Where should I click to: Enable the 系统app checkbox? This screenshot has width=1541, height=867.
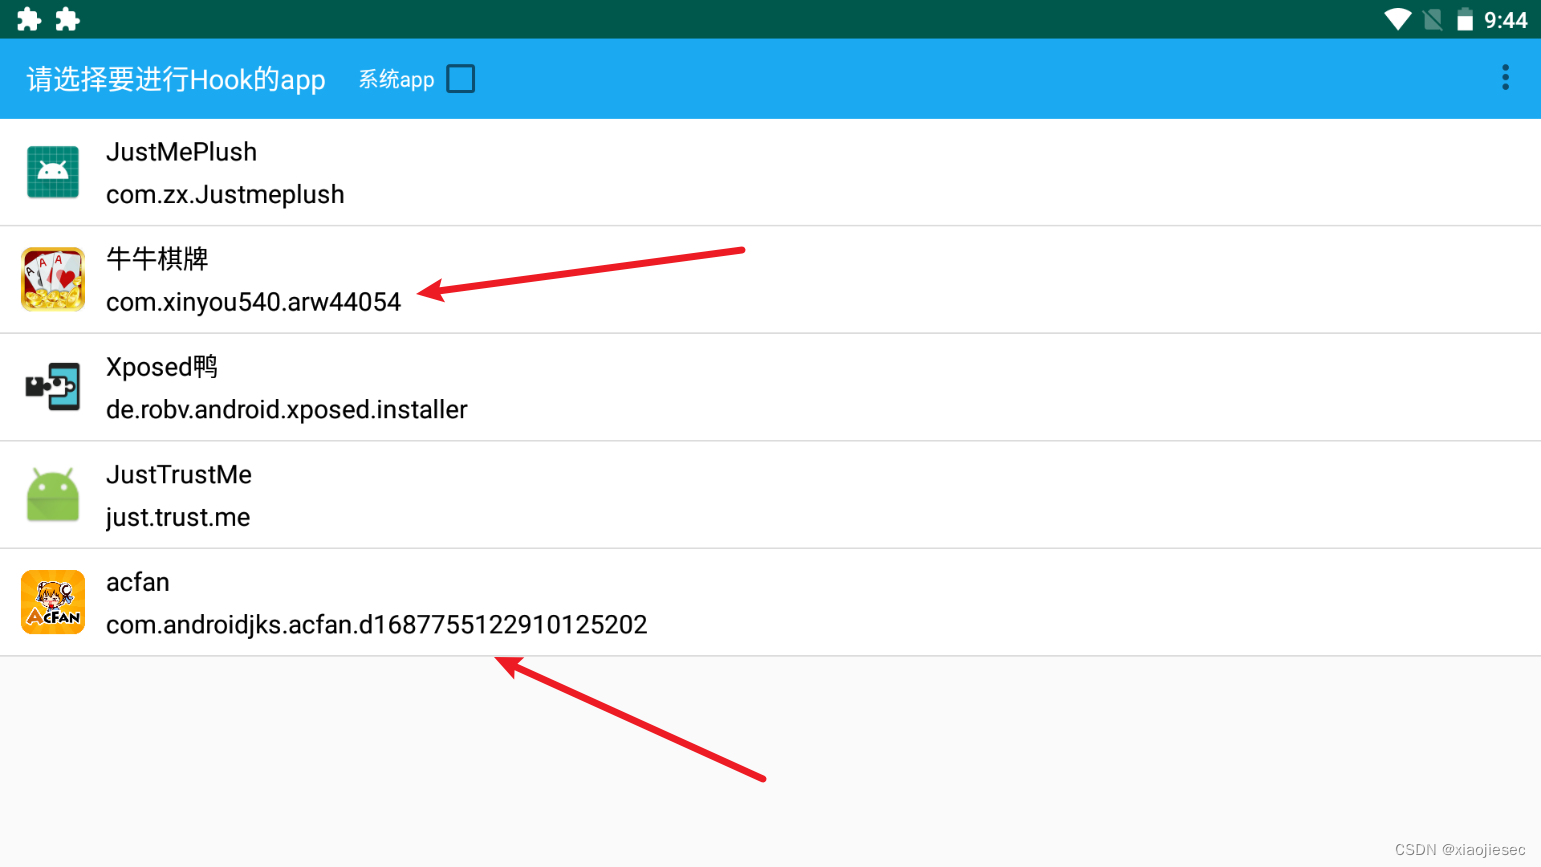(x=461, y=78)
